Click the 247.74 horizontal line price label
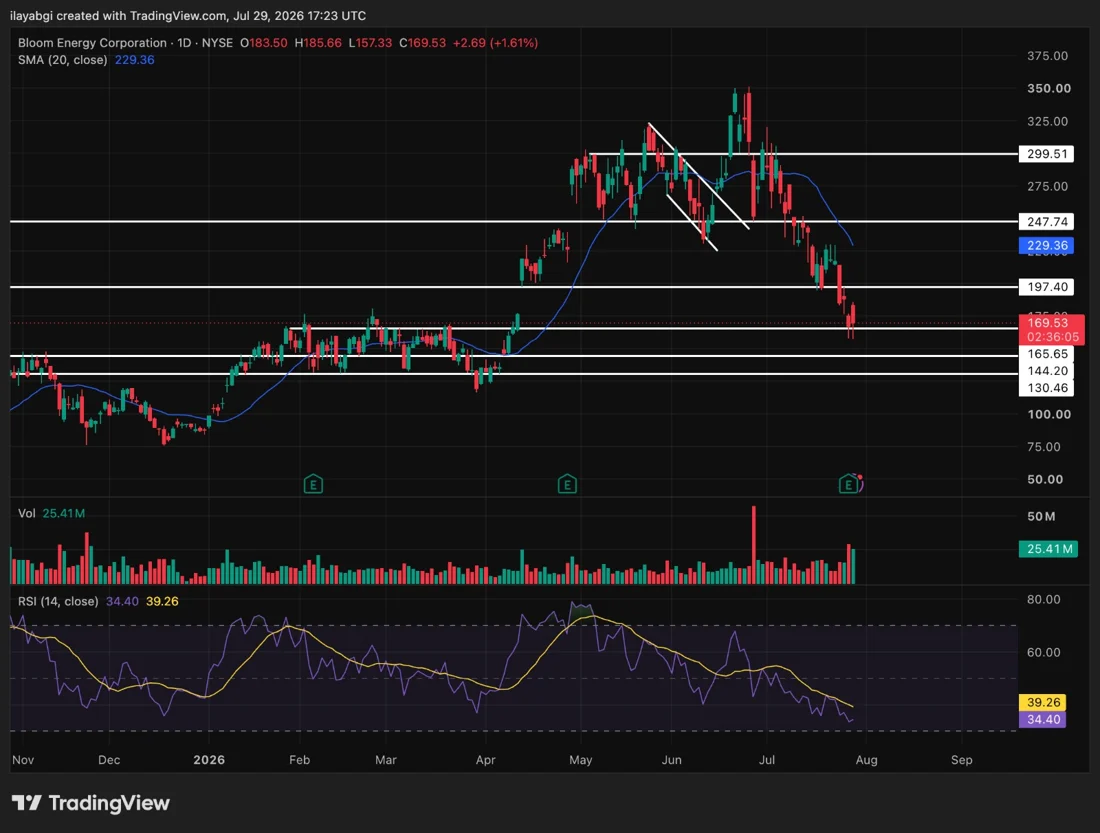The image size is (1100, 833). pos(1046,222)
